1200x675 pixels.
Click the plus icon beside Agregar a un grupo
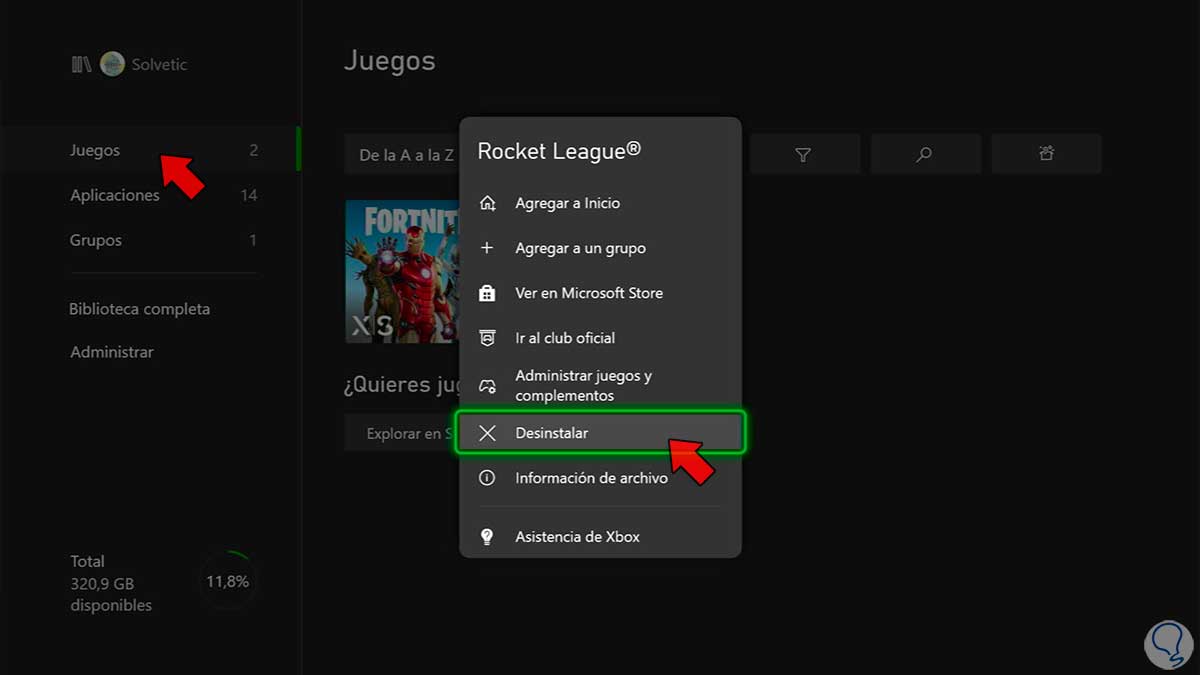pyautogui.click(x=487, y=248)
